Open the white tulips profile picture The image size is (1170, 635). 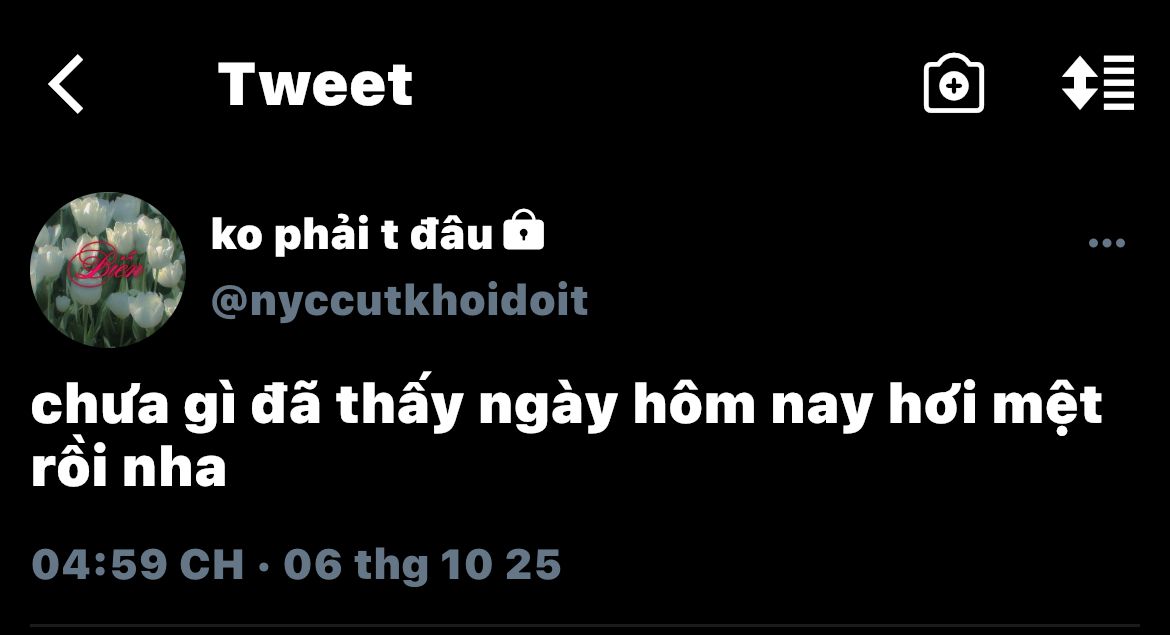tap(107, 270)
